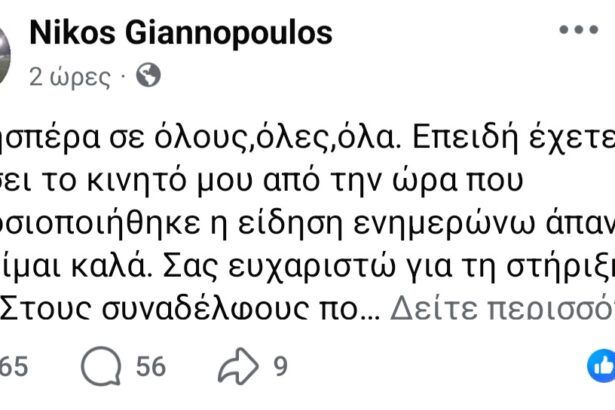Viewport: 615px width, 410px height.
Task: Open Nikos Giannopoulos profile name
Action: [180, 33]
